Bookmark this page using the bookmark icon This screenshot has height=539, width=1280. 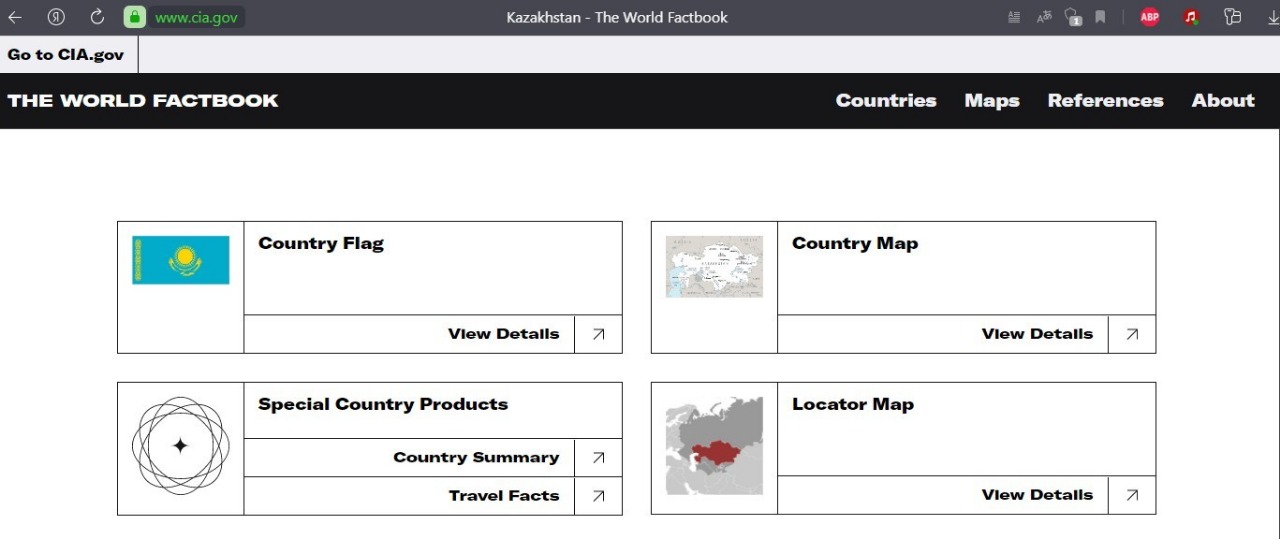point(1100,17)
